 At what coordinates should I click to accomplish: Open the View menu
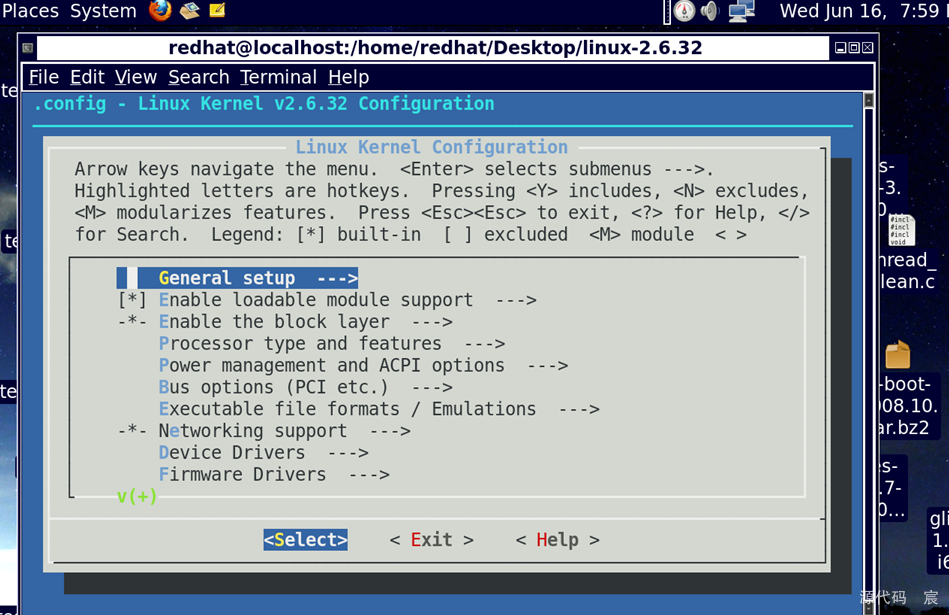coord(136,77)
